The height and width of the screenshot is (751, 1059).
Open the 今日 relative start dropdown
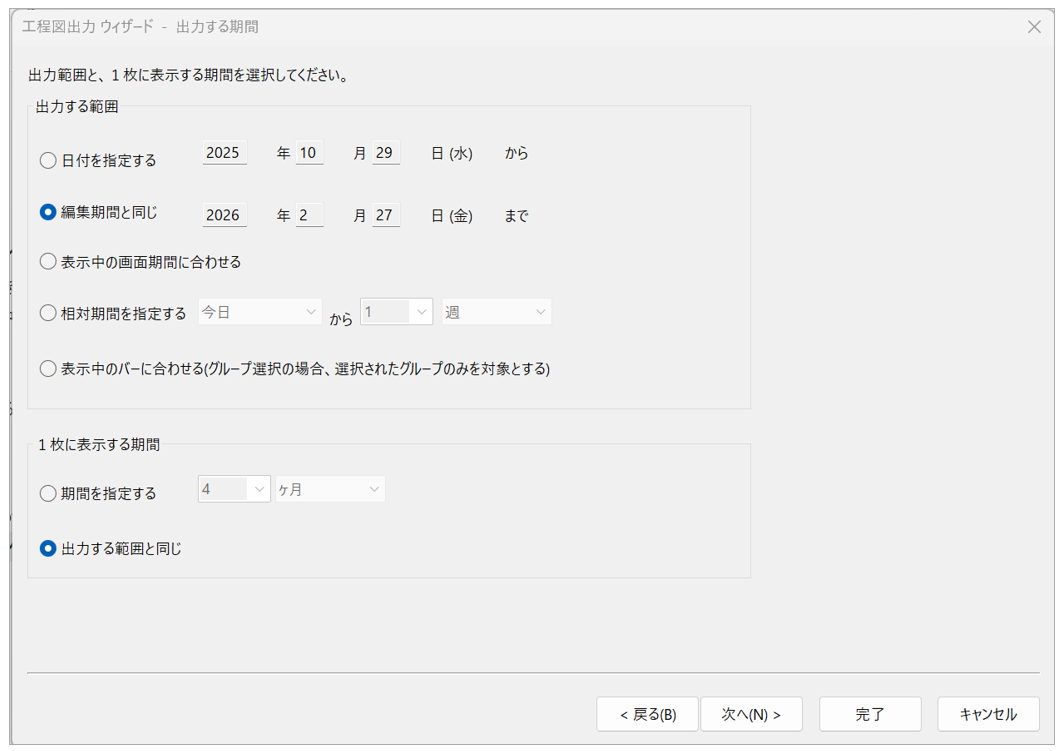coord(260,312)
